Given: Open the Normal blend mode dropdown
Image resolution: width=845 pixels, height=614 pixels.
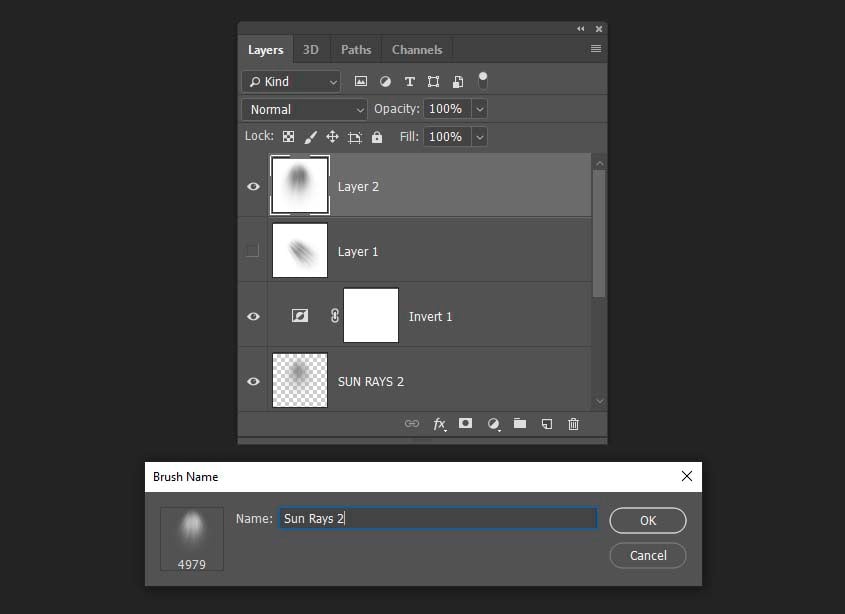Looking at the screenshot, I should click(x=304, y=109).
